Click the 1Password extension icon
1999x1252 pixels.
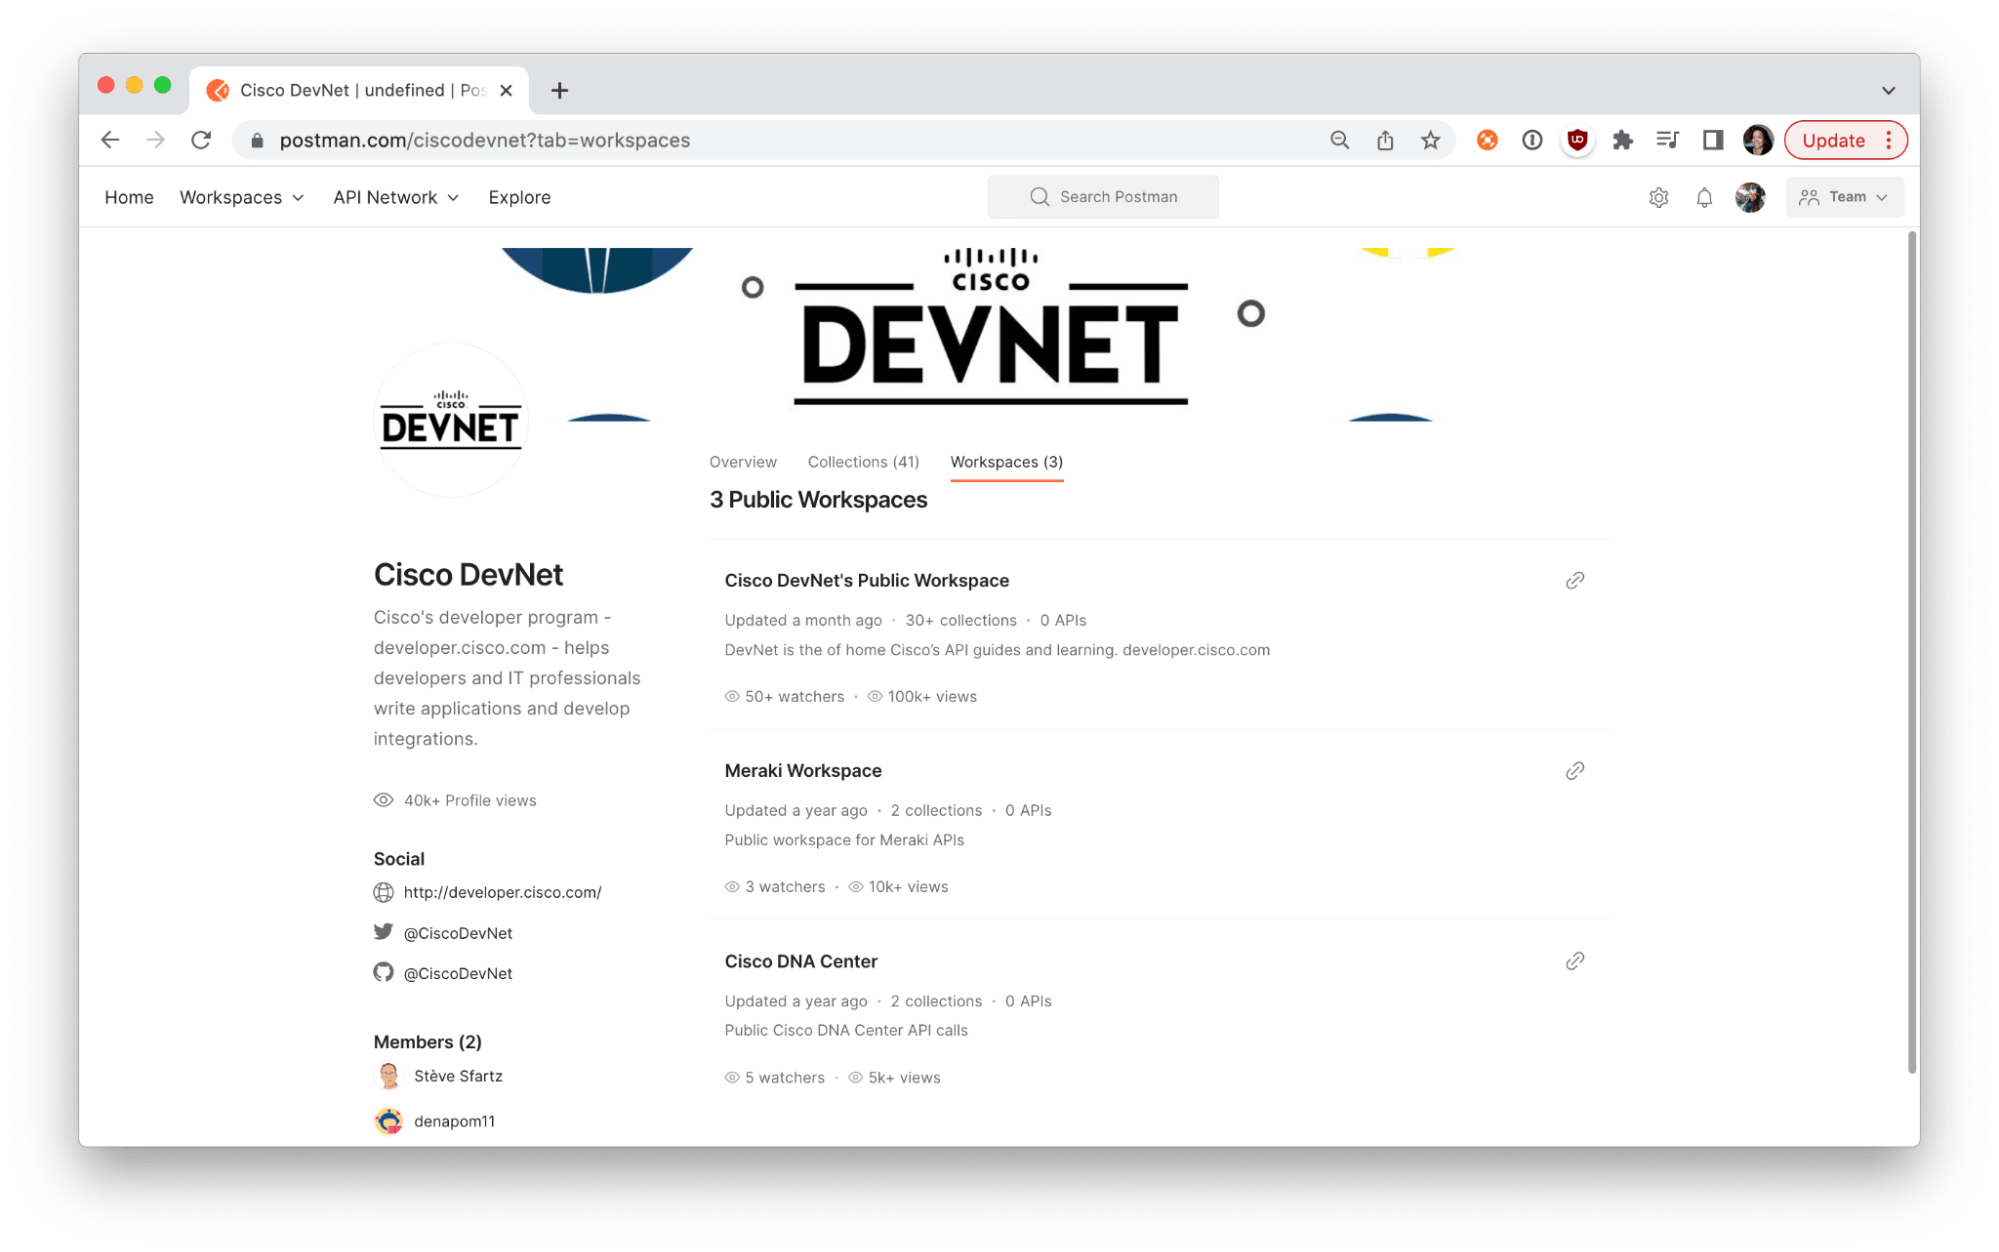[x=1532, y=140]
